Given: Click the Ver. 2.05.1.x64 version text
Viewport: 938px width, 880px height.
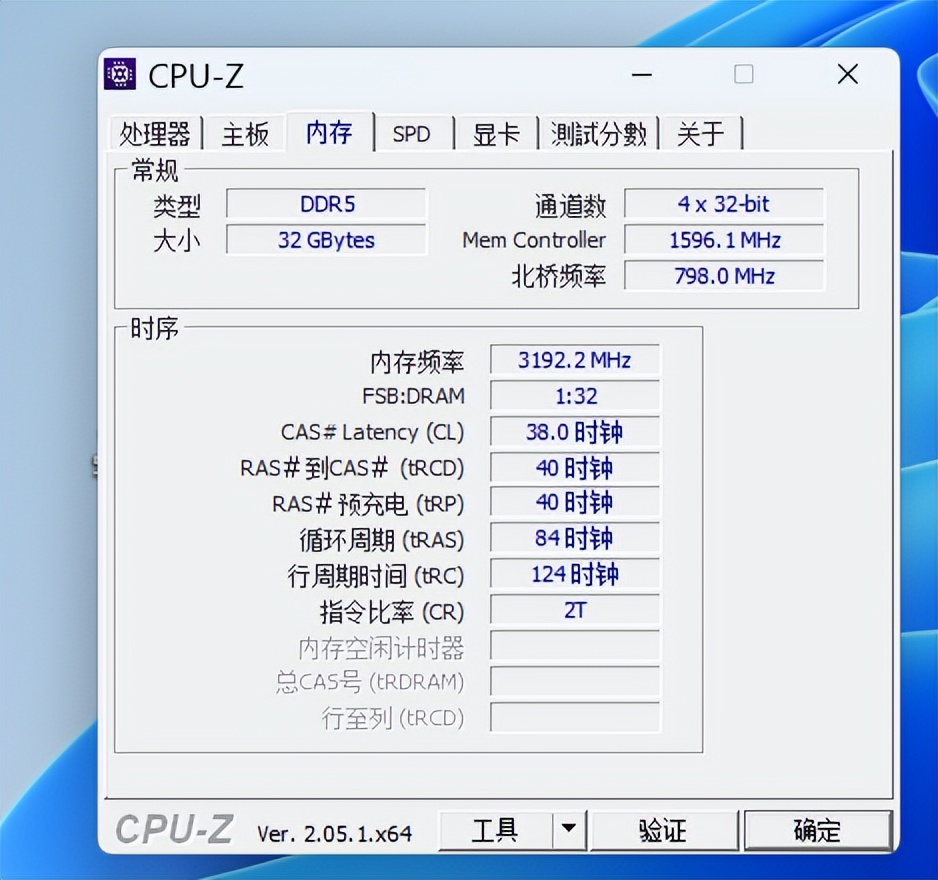Looking at the screenshot, I should (334, 833).
